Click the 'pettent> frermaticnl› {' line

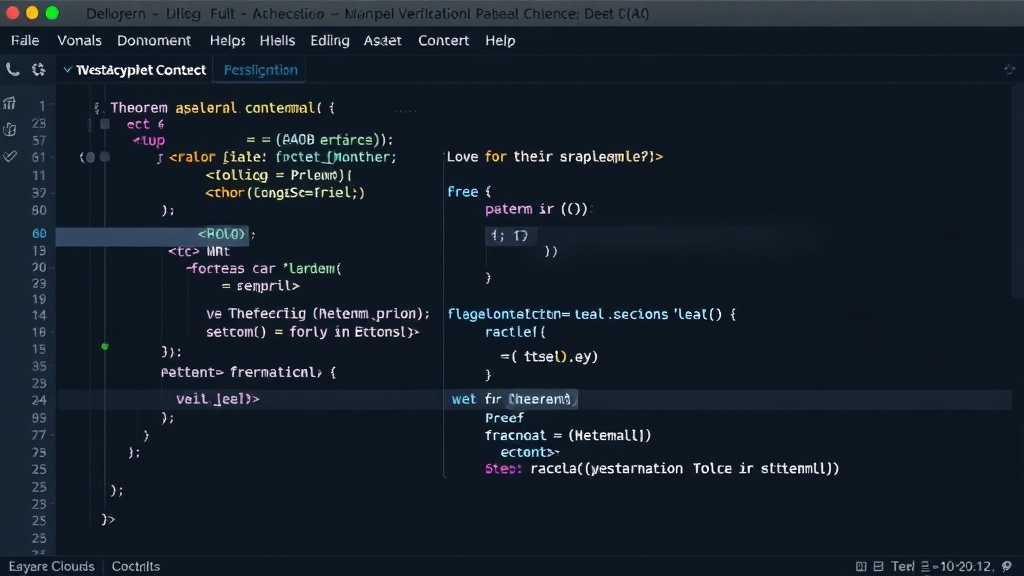coord(248,372)
